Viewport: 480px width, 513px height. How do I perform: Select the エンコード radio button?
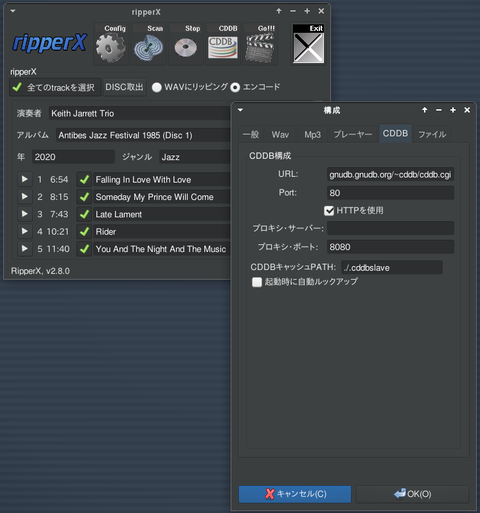tap(235, 87)
